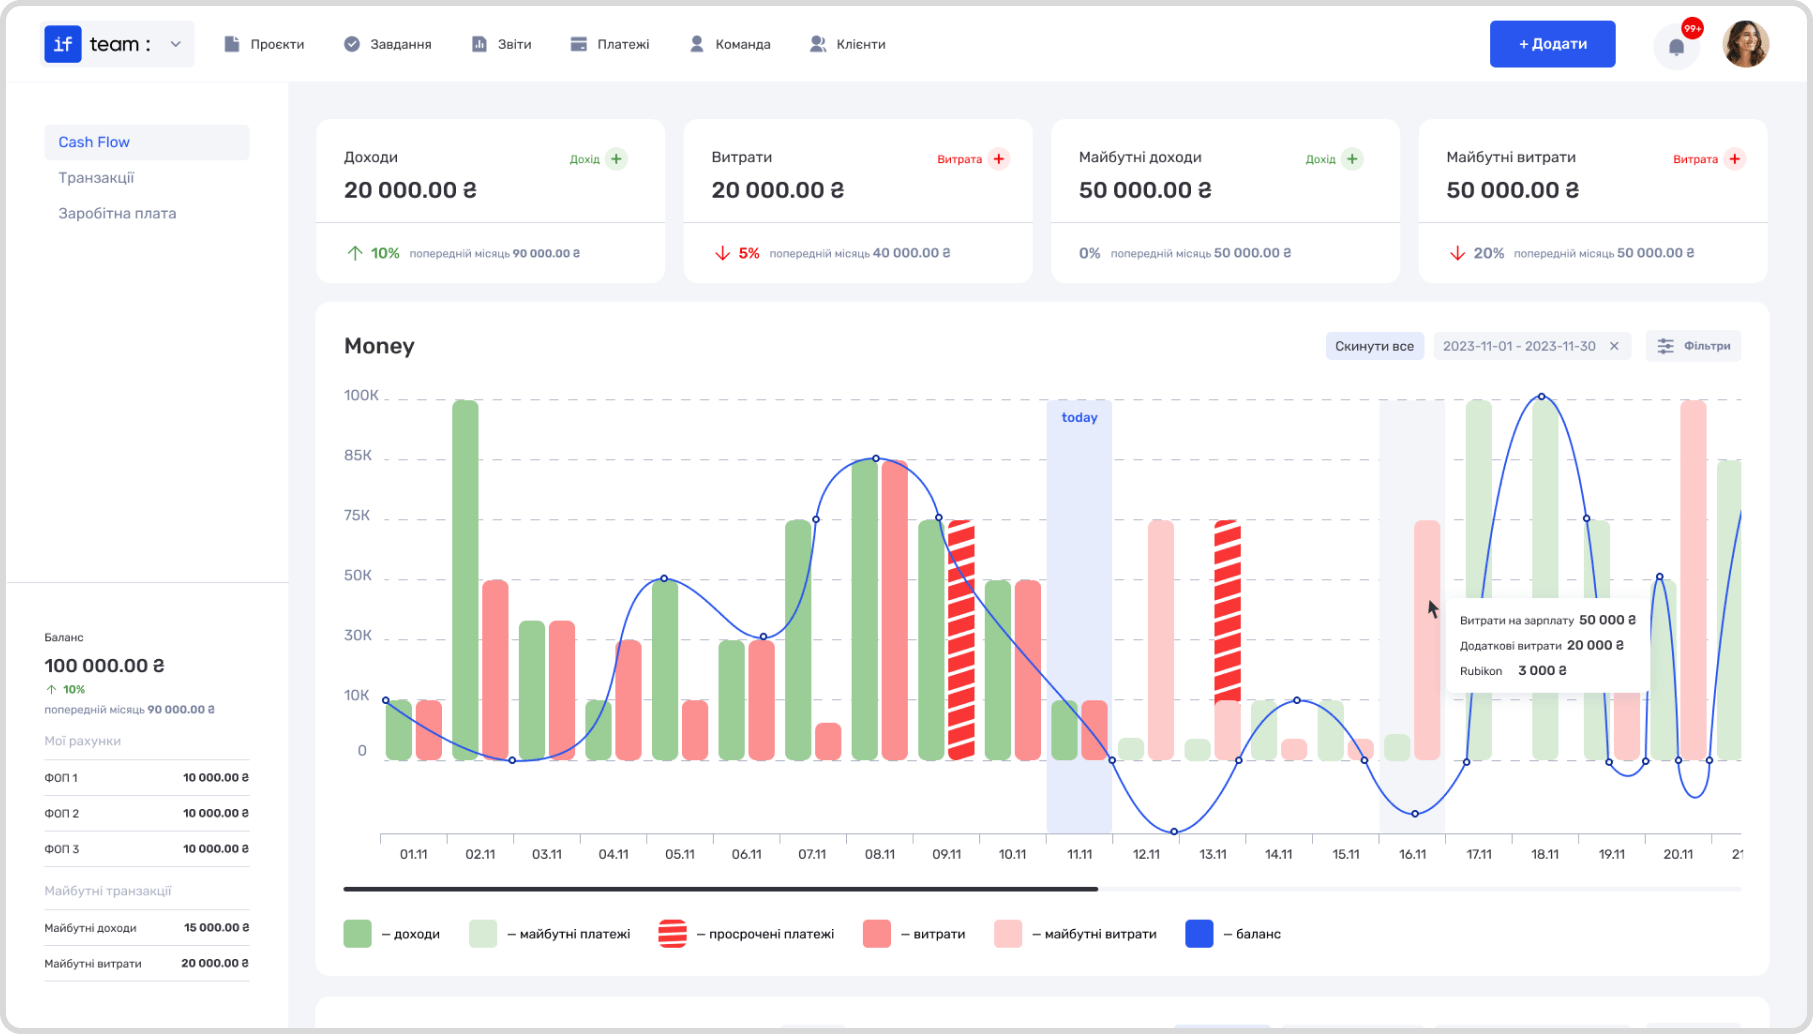The image size is (1813, 1034).
Task: Click the chart horizontal scrollbar
Action: click(x=720, y=889)
